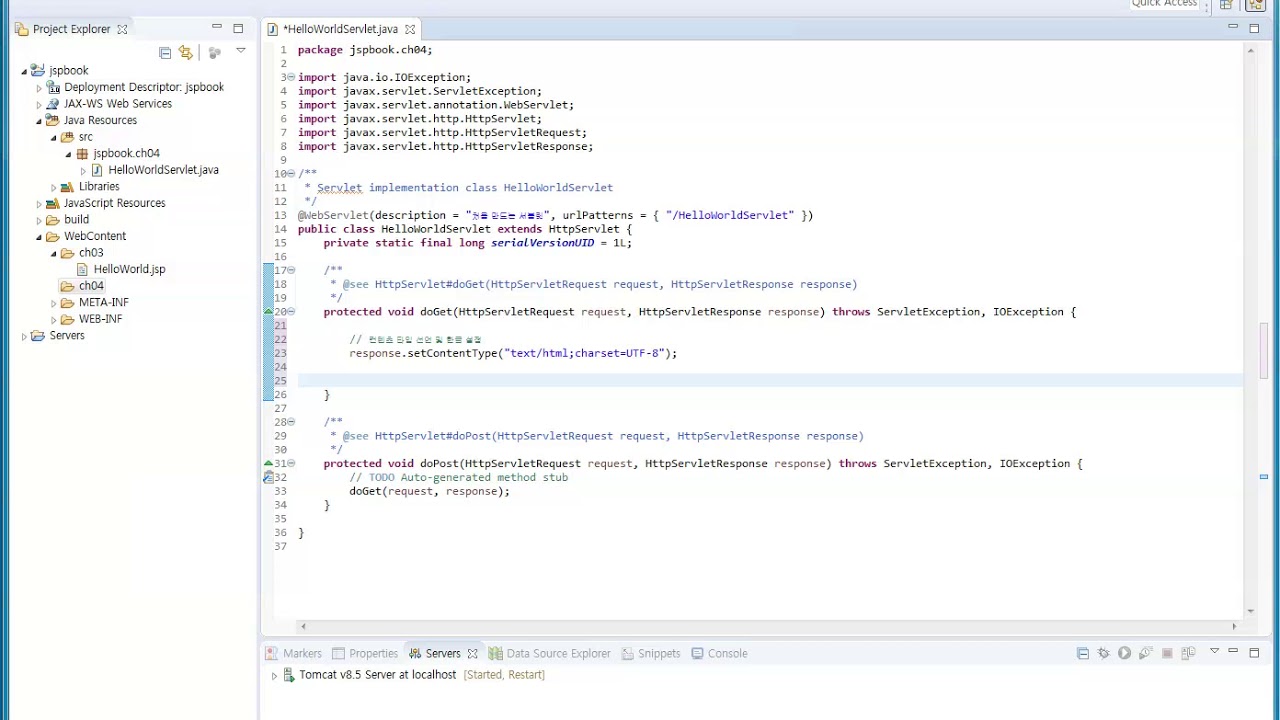Toggle fold of doPost Javadoc at line 28
1280x720 pixels.
pyautogui.click(x=291, y=422)
